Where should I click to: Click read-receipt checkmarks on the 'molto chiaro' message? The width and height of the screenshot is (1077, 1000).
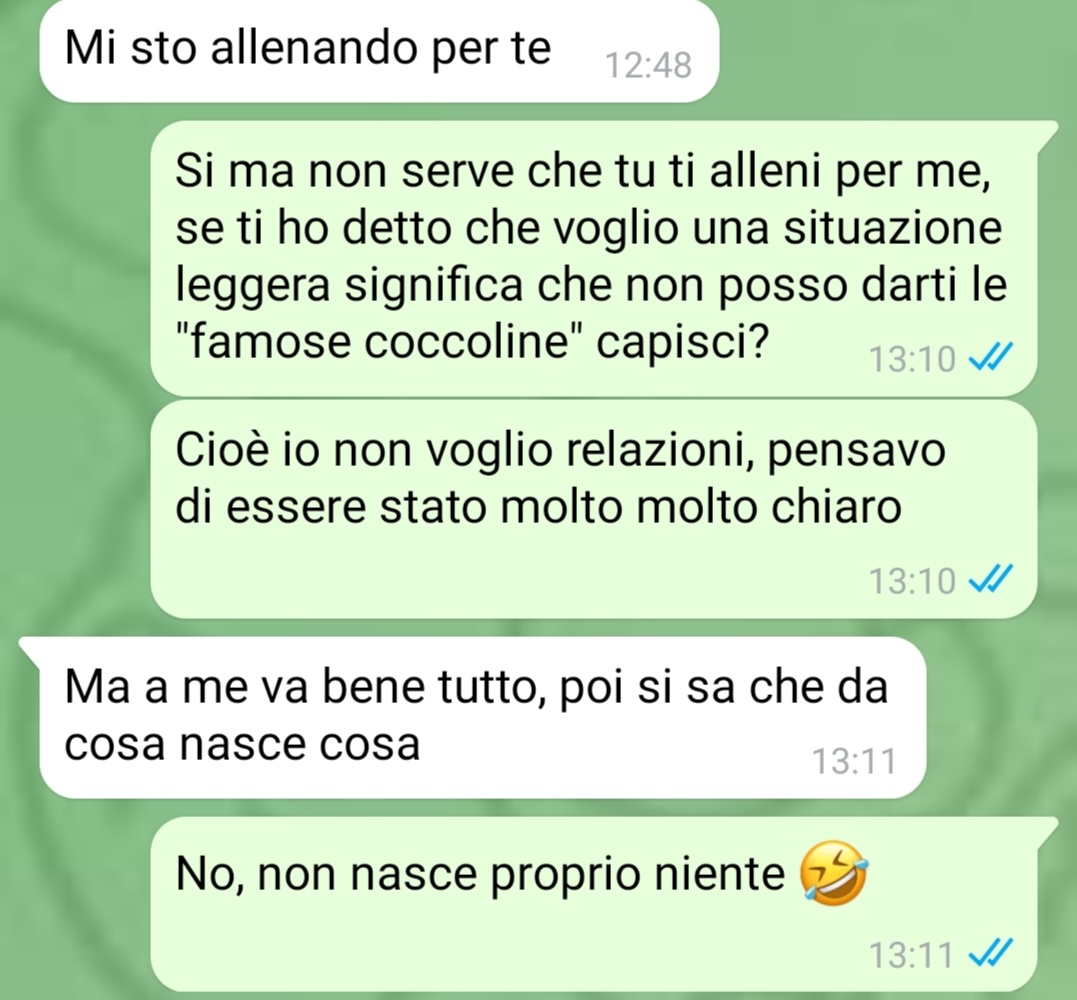tap(990, 578)
